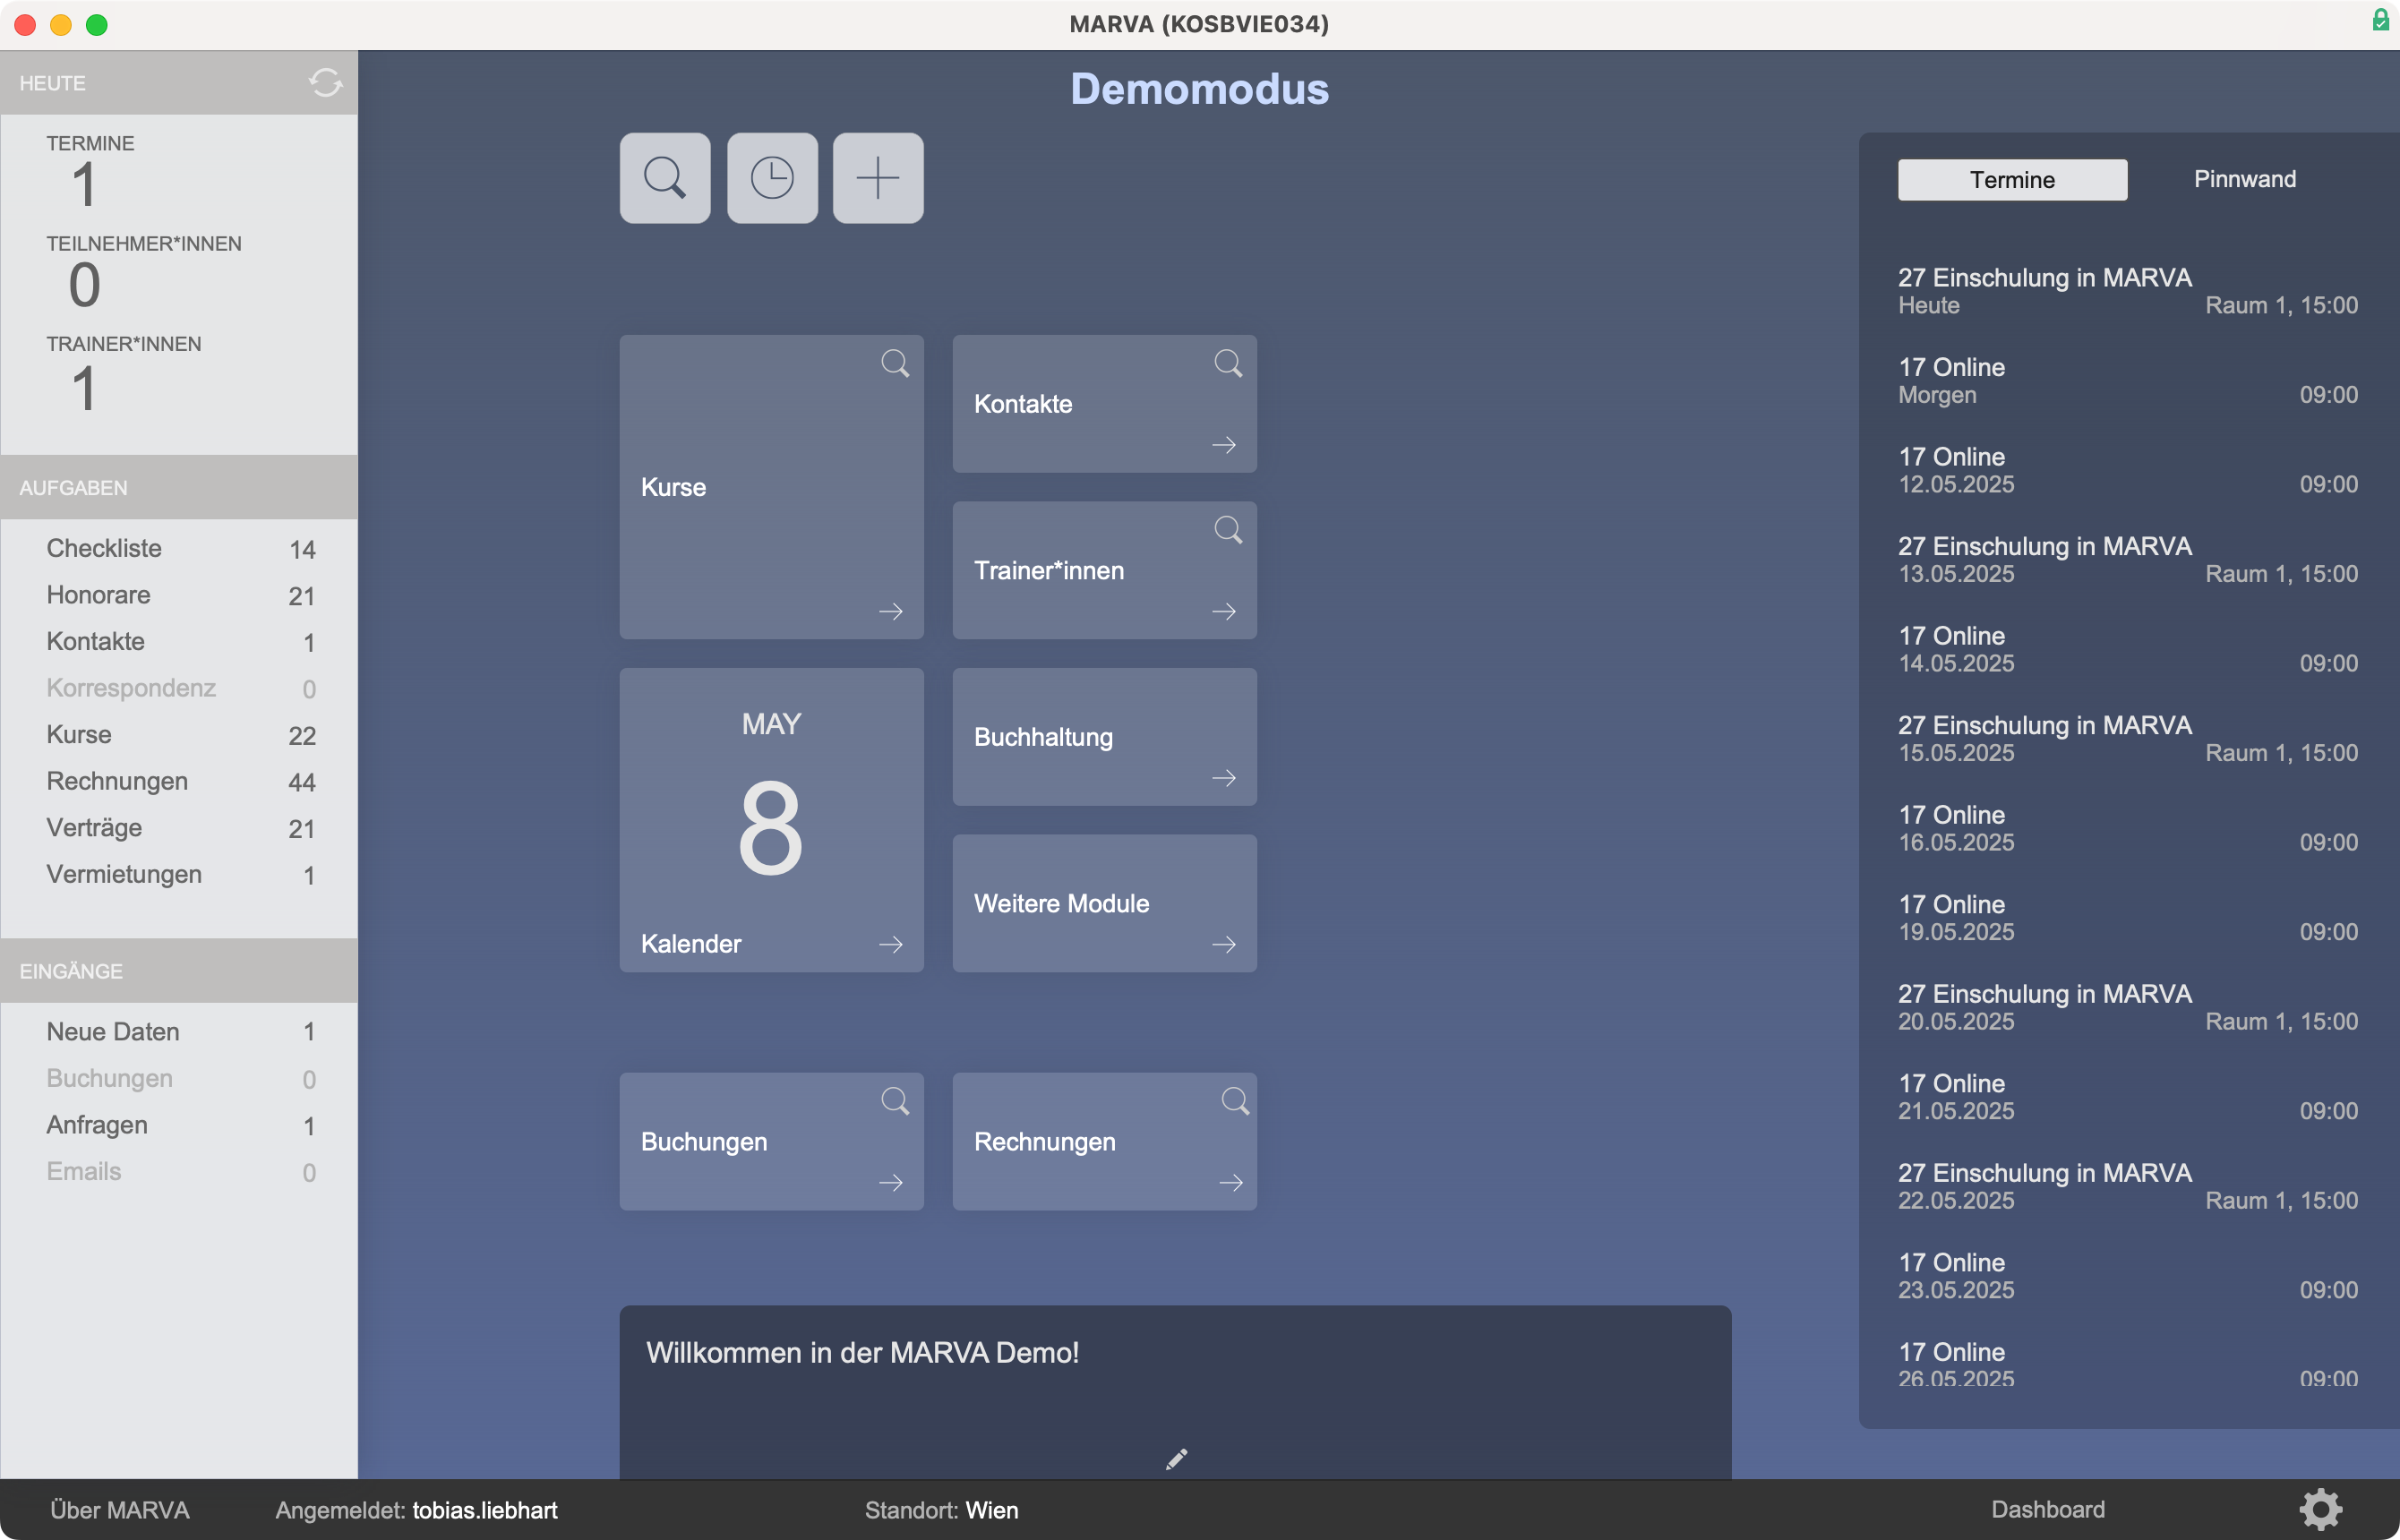Screen dimensions: 2400x1540
Task: Click Dashboard in the bottom bar
Action: [x=2047, y=1509]
